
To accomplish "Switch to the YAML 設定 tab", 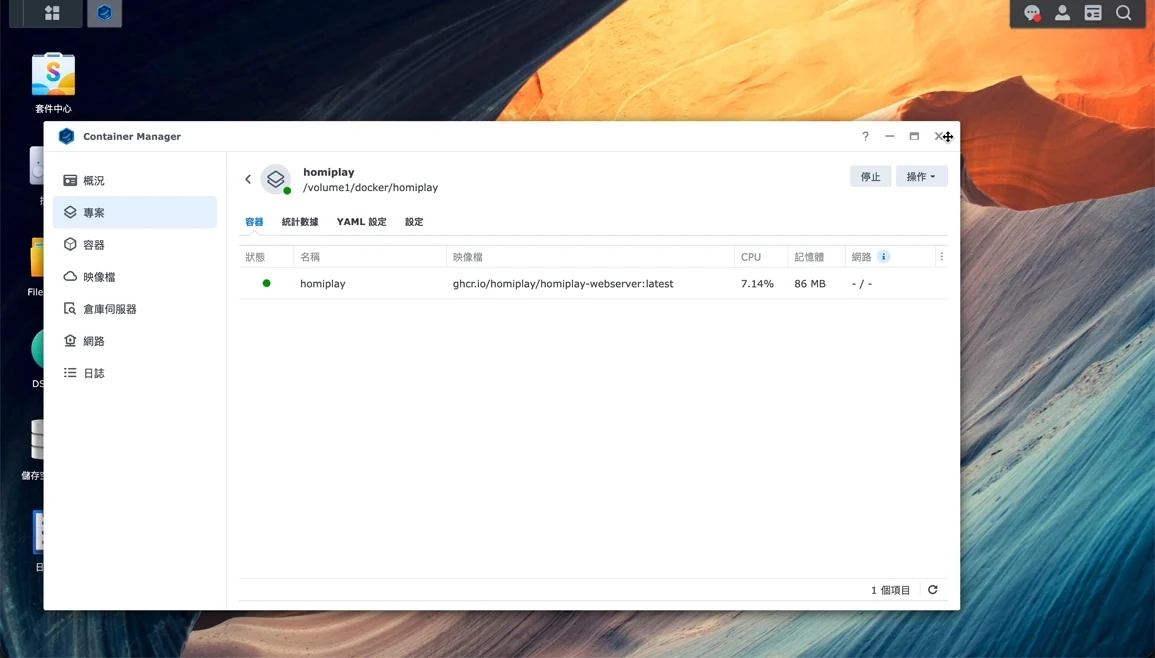I will (x=362, y=222).
